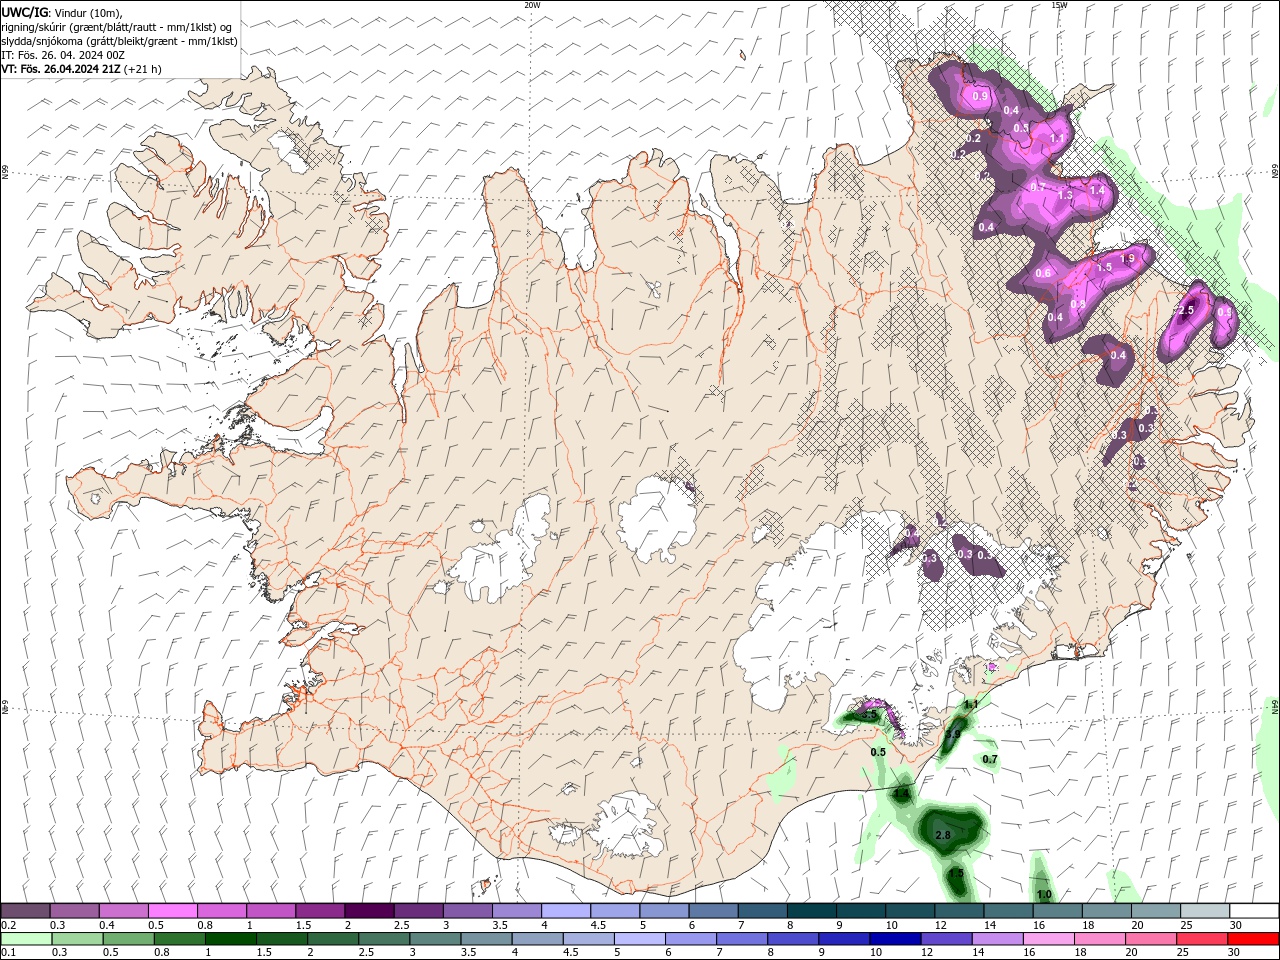This screenshot has height=960, width=1280.
Task: Click the '15W' longitude label
Action: (1059, 5)
